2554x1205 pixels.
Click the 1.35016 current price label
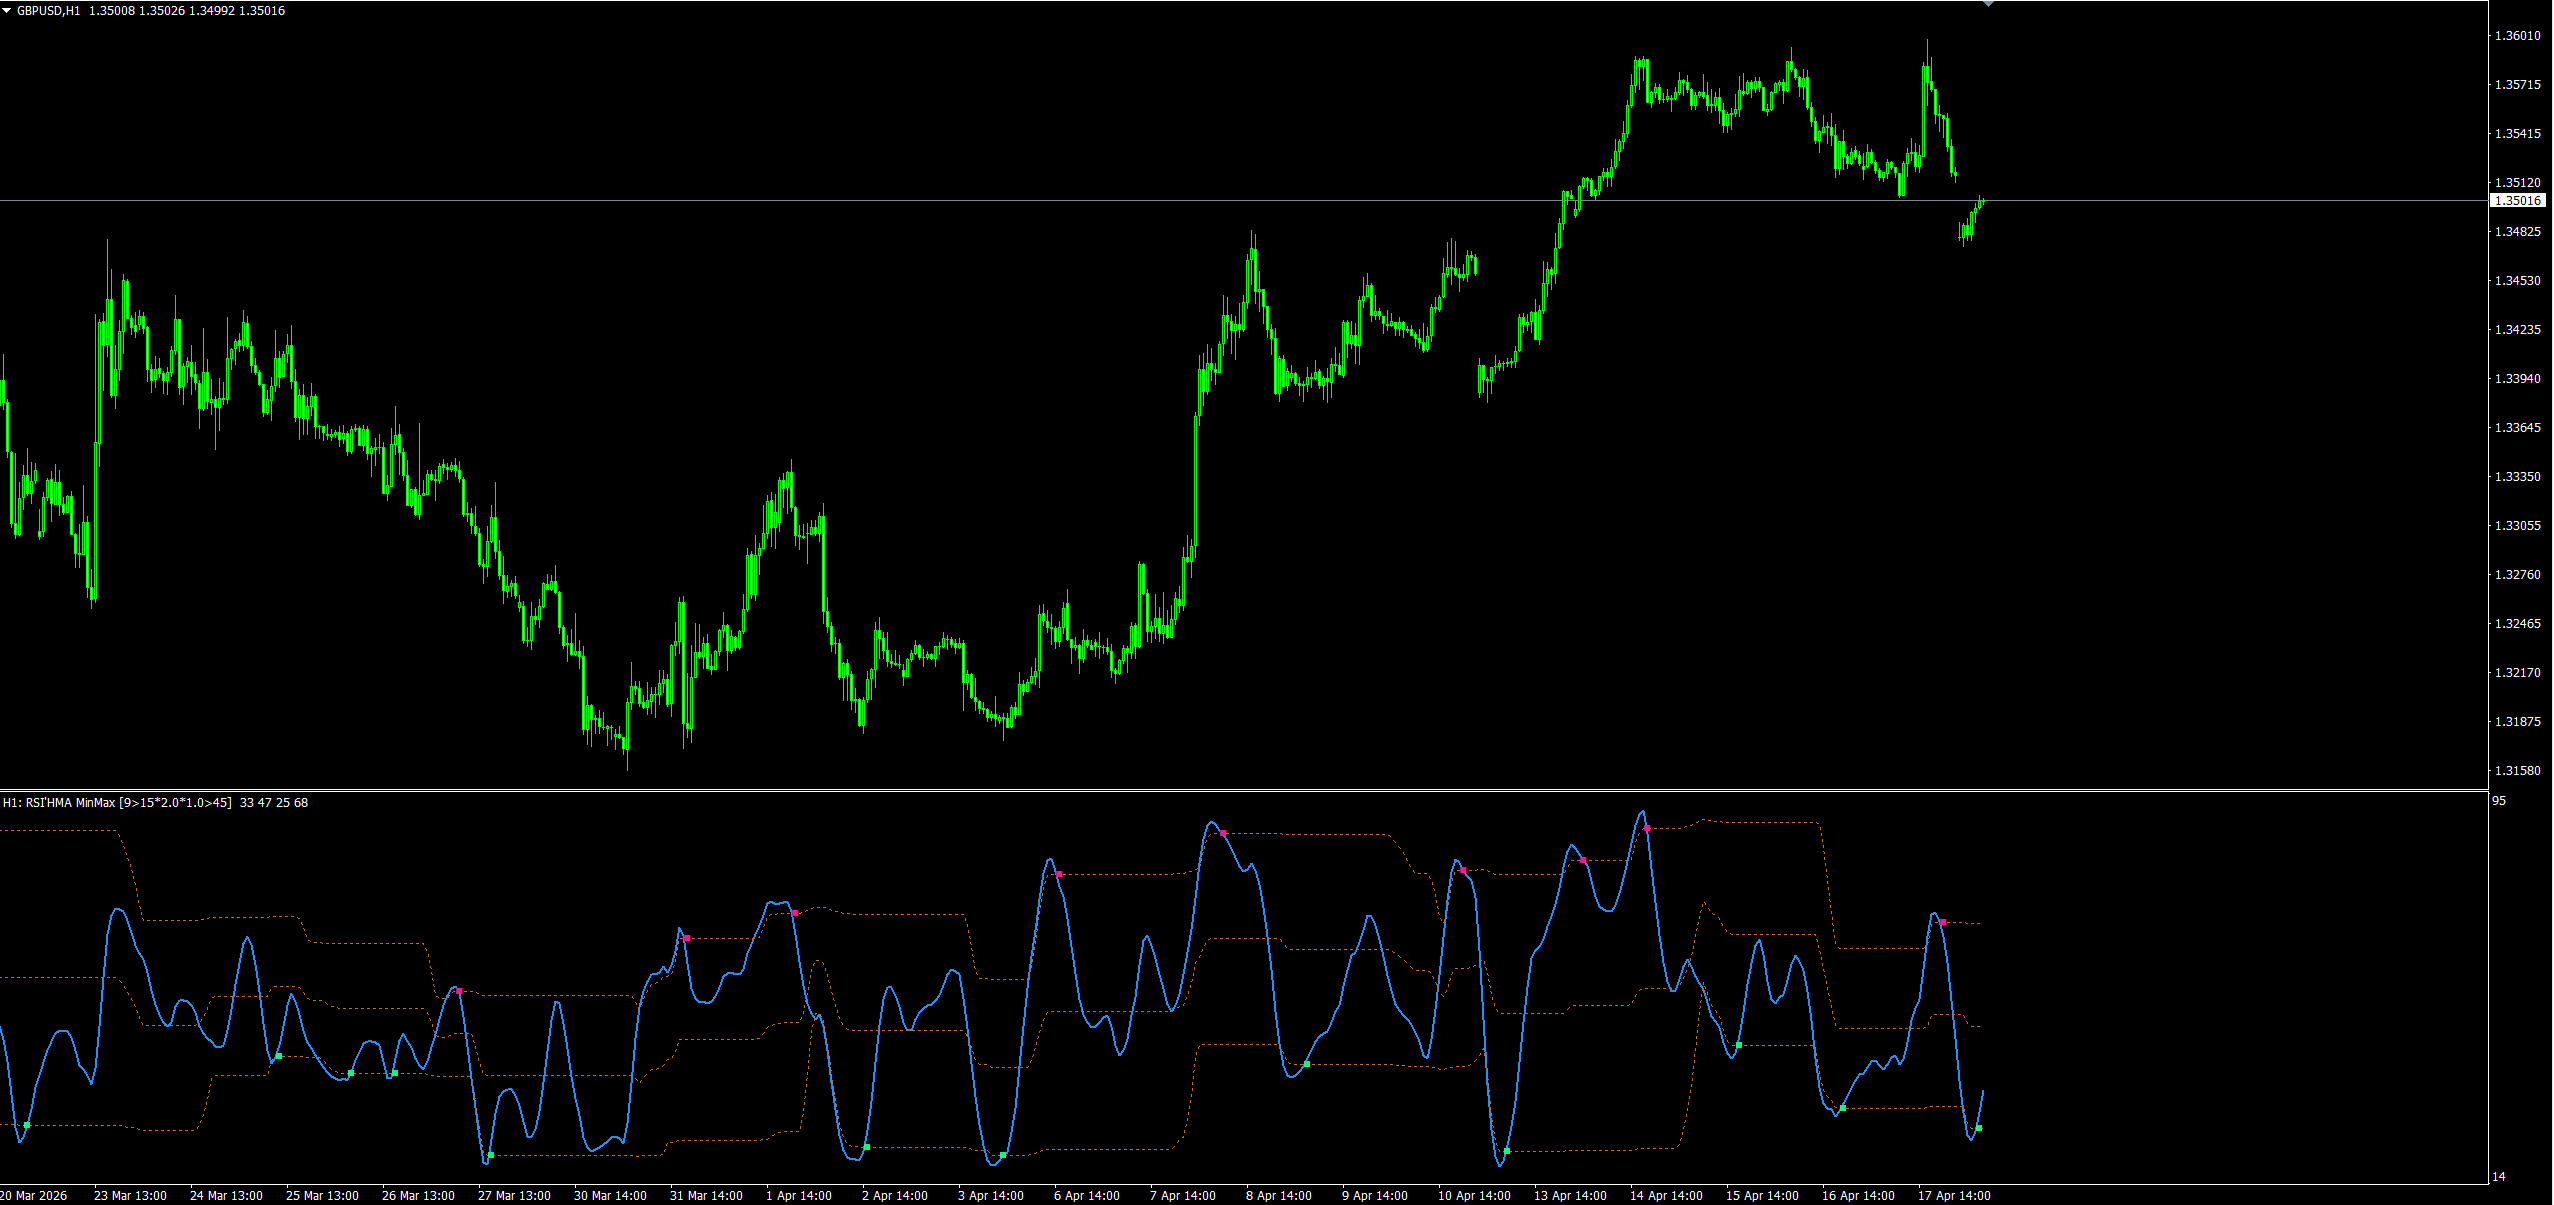click(2517, 201)
